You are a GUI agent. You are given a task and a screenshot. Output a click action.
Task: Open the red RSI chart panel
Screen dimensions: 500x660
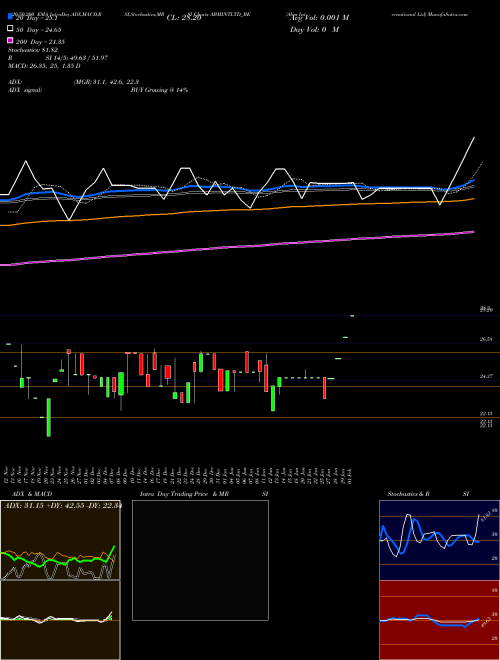pos(439,620)
